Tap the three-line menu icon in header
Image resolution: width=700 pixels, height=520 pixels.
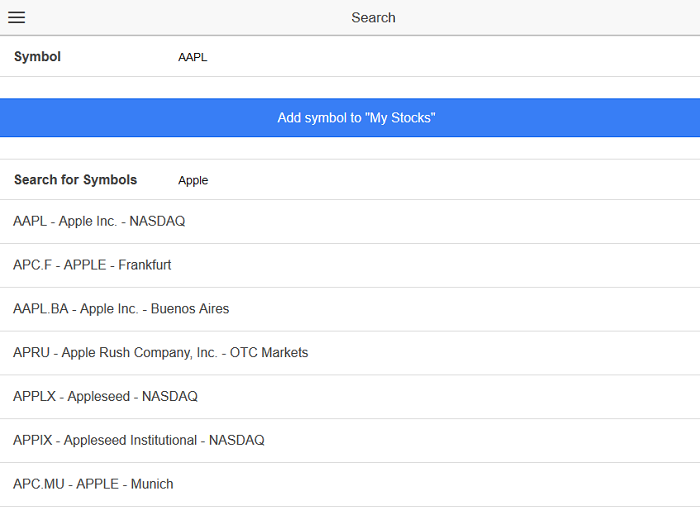[x=16, y=17]
